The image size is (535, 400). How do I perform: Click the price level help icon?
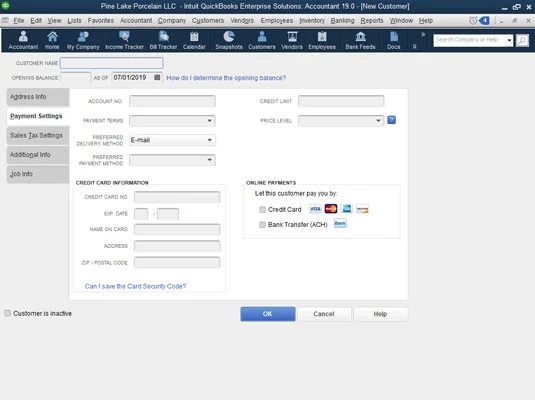coord(391,120)
